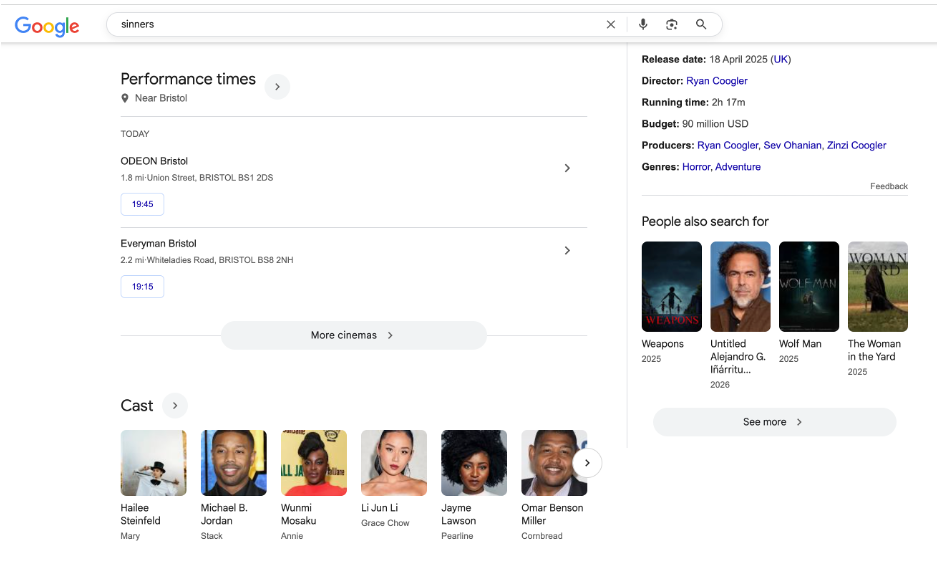Open ODEON Bristol details chevron
The image size is (938, 572).
coord(567,168)
